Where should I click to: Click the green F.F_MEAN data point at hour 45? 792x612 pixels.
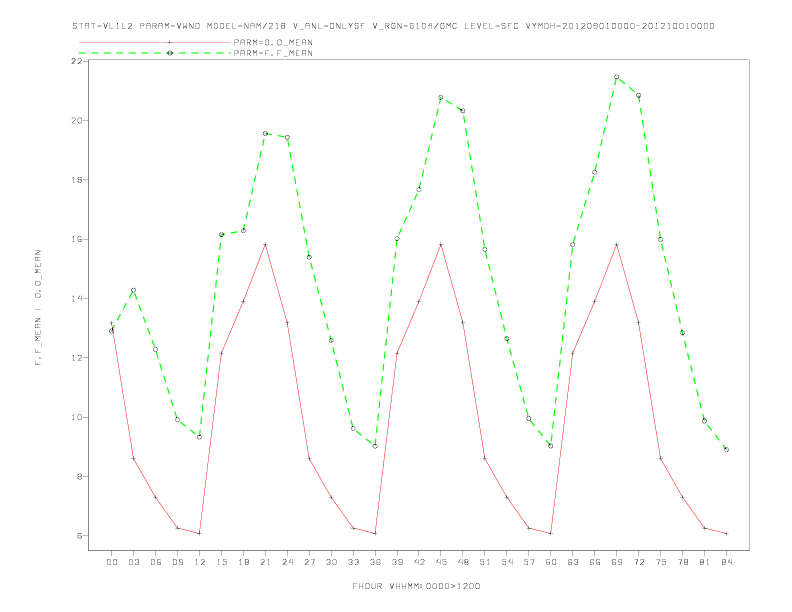(x=441, y=97)
